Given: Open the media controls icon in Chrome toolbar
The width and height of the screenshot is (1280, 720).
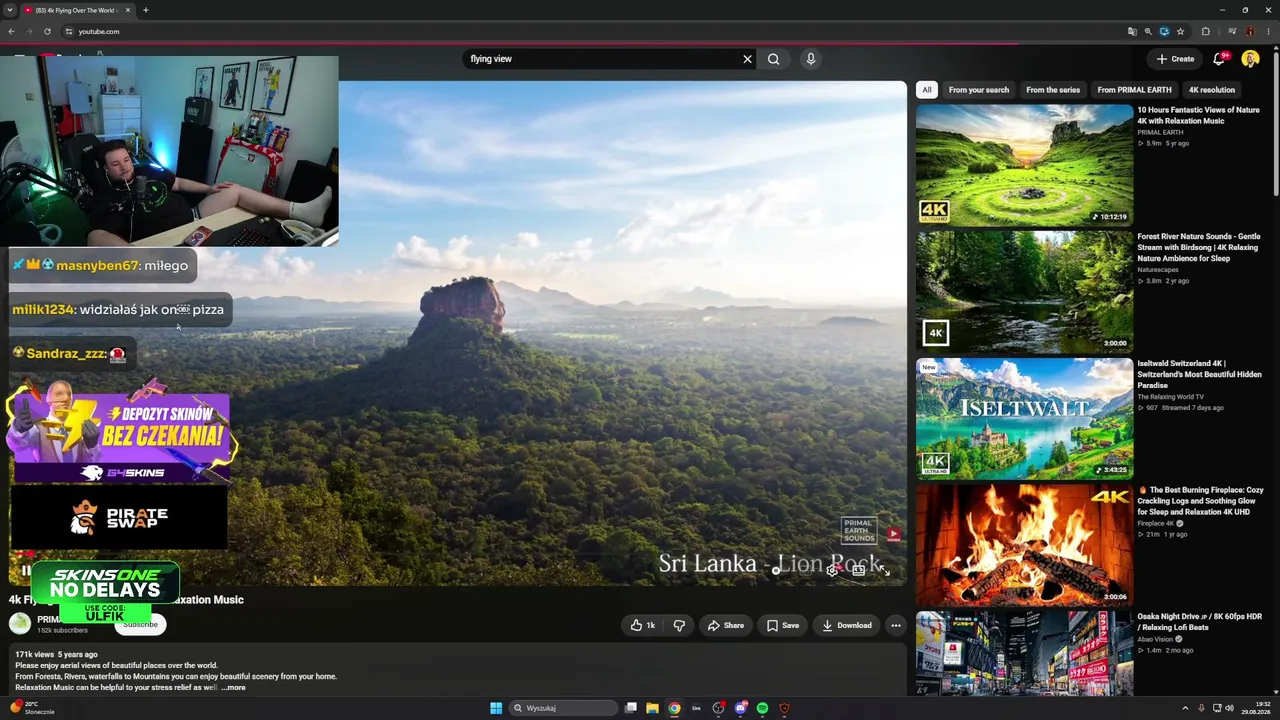Looking at the screenshot, I should pyautogui.click(x=1231, y=31).
